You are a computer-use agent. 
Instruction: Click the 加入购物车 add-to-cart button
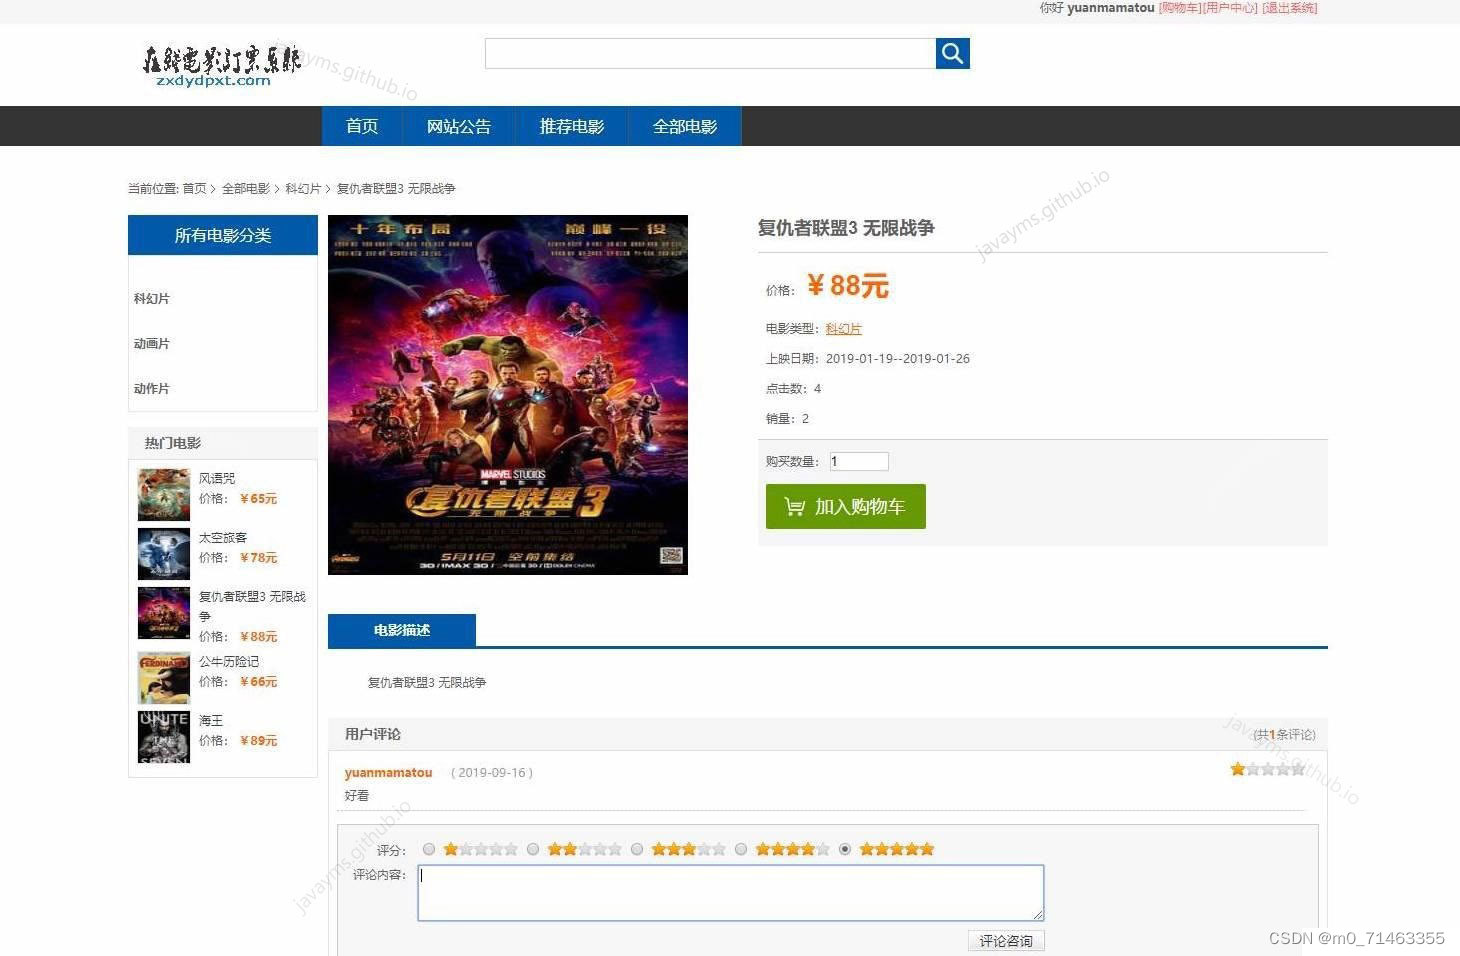point(846,506)
